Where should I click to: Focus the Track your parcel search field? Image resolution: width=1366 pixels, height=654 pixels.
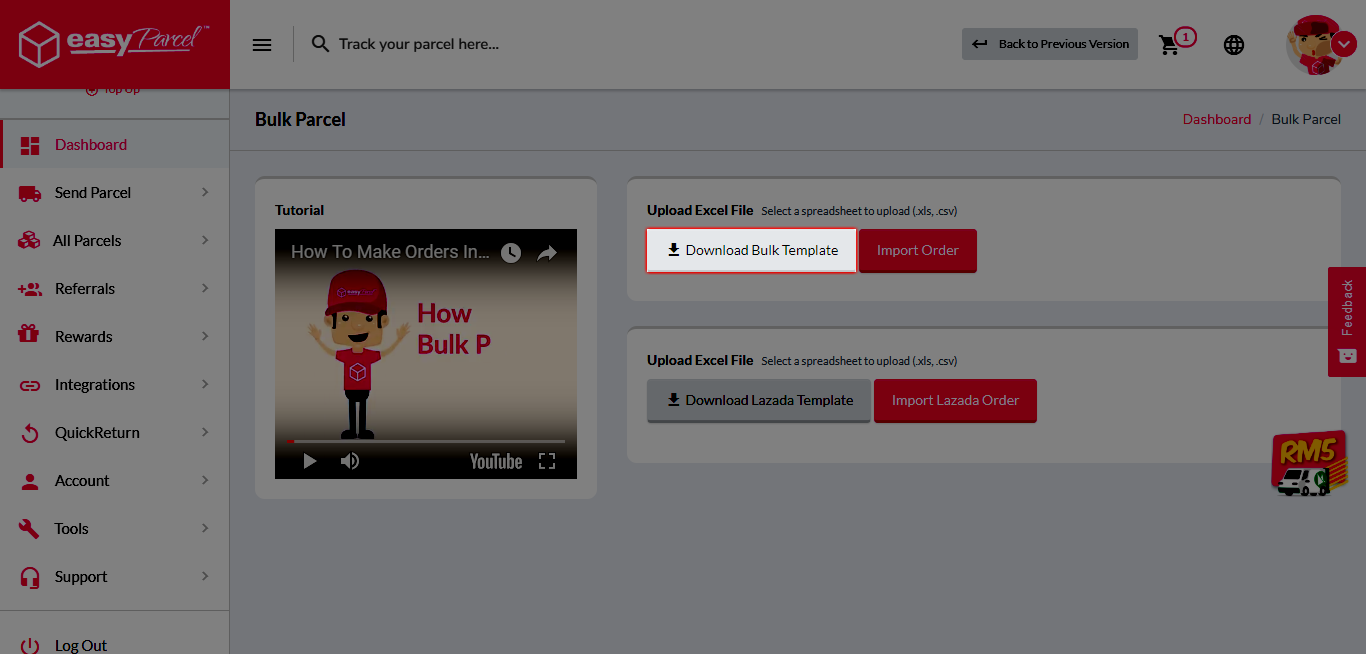[x=419, y=44]
